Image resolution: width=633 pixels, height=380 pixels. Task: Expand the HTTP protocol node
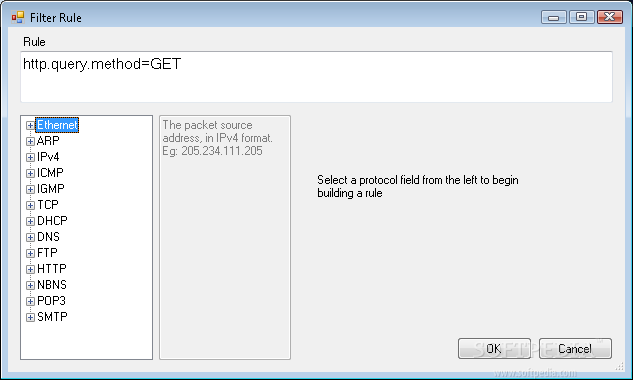pyautogui.click(x=30, y=269)
